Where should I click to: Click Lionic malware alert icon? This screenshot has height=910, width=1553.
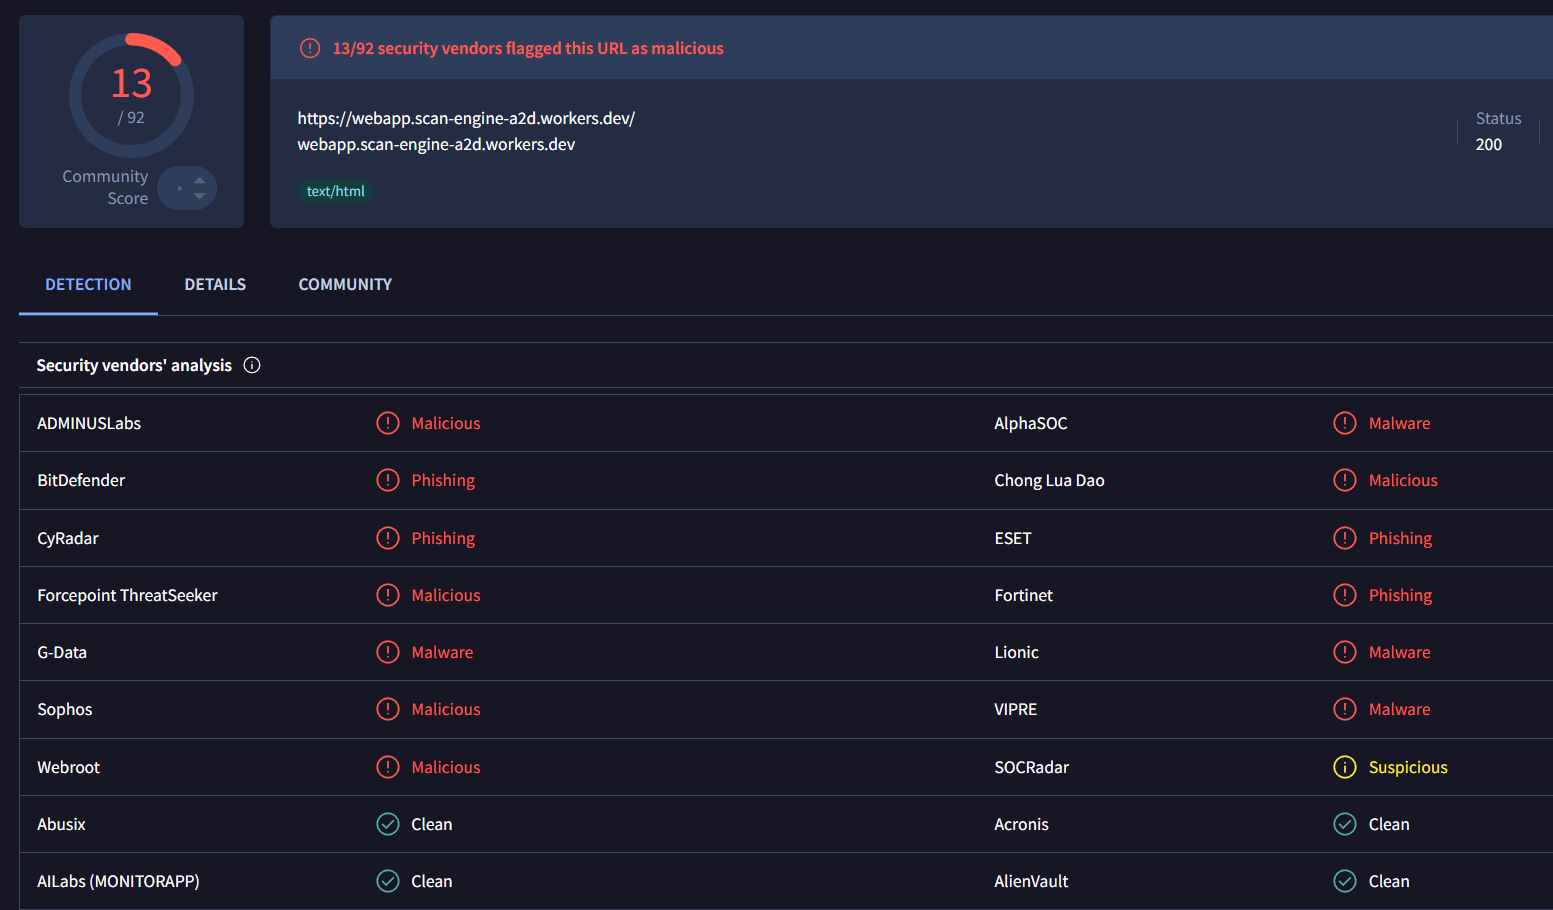pos(1345,652)
